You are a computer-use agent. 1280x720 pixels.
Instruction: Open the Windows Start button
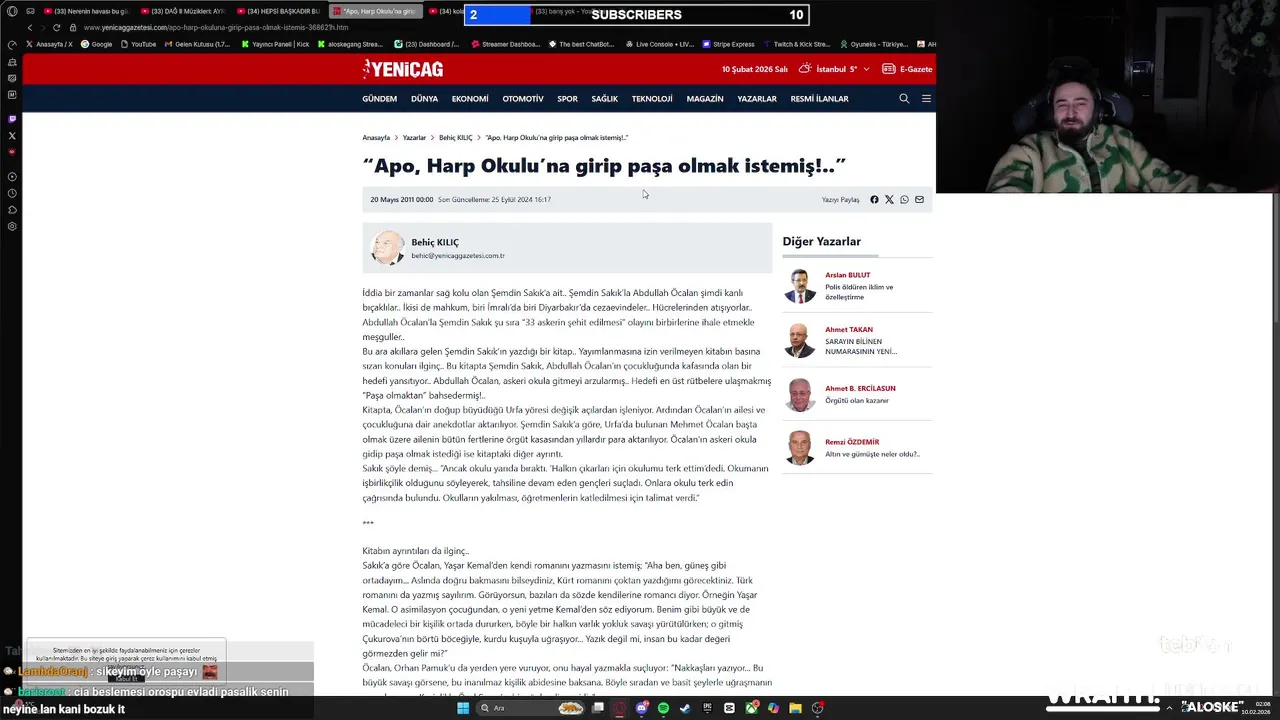463,708
